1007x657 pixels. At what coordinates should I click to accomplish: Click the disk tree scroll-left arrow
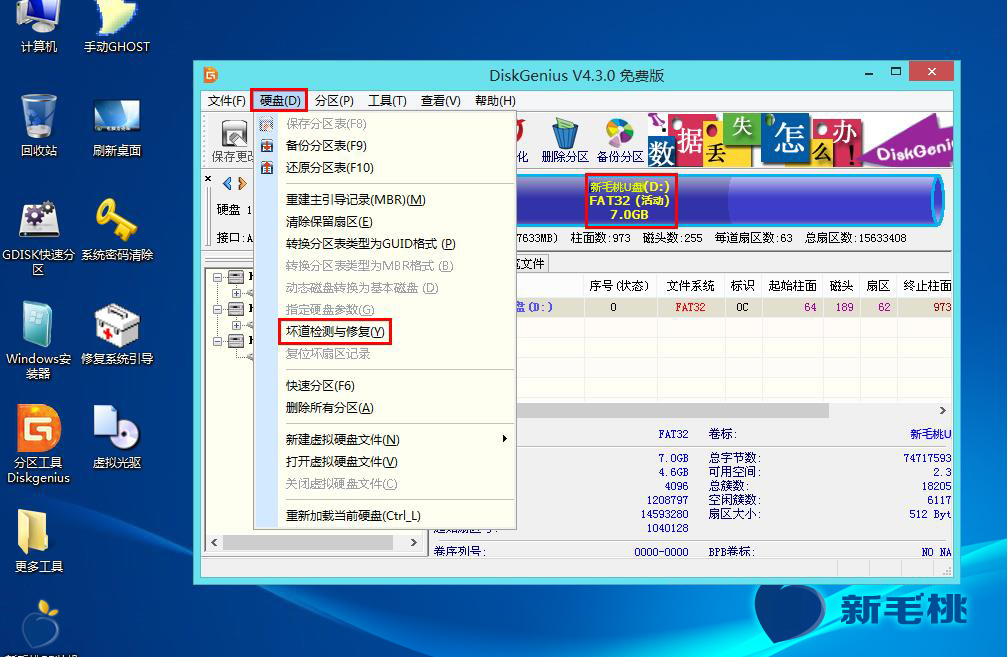(x=215, y=543)
